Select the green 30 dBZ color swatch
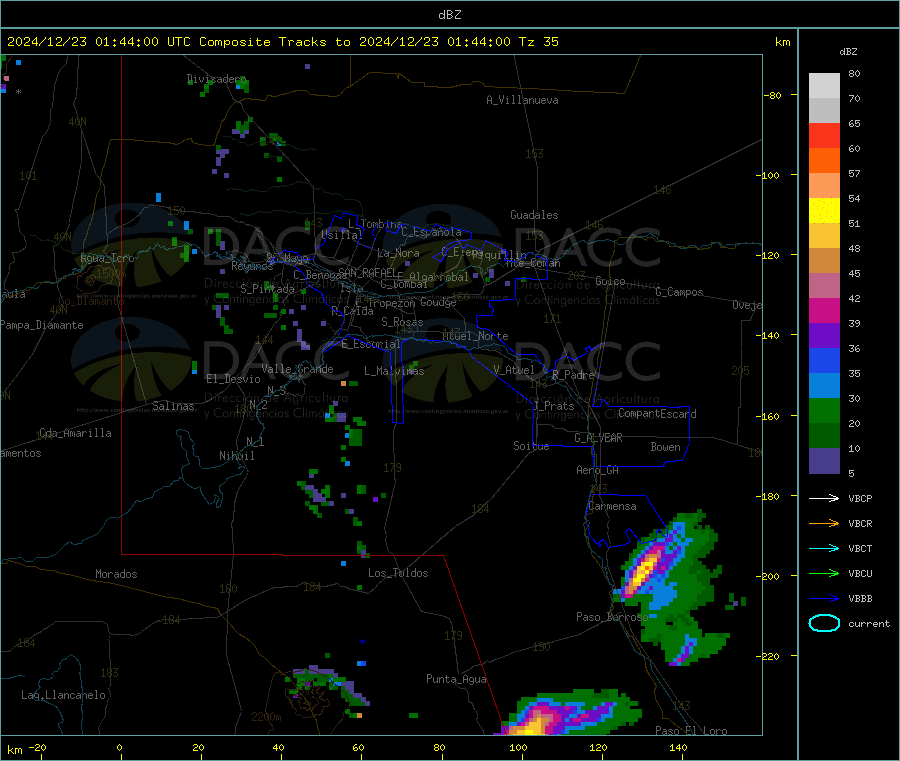Screen dimensions: 900x761 pyautogui.click(x=824, y=410)
